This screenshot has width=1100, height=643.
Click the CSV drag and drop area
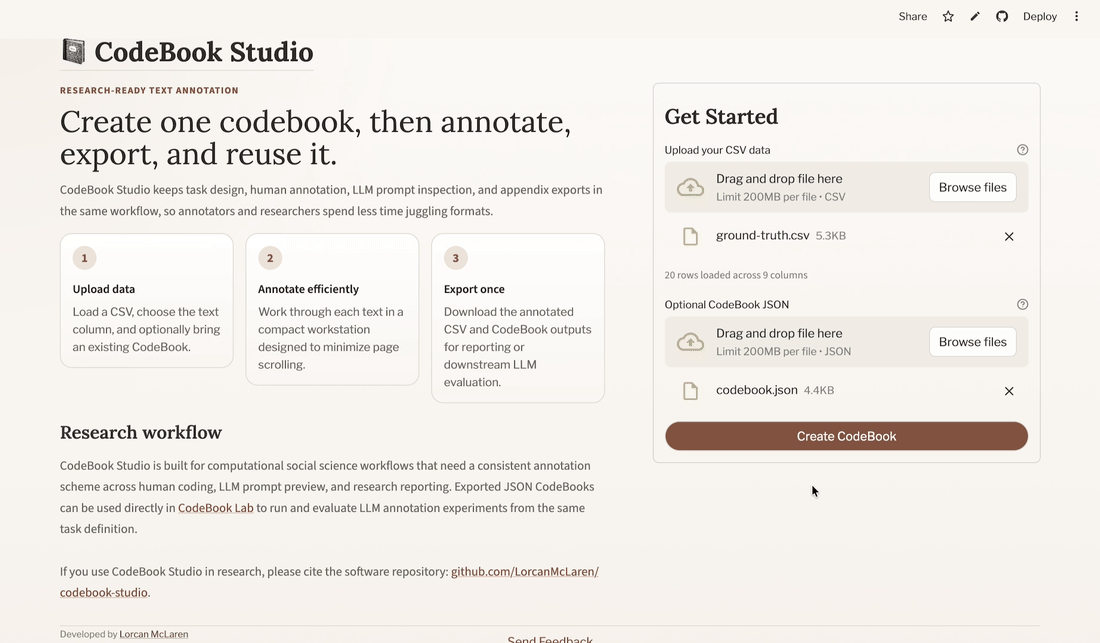tap(846, 187)
